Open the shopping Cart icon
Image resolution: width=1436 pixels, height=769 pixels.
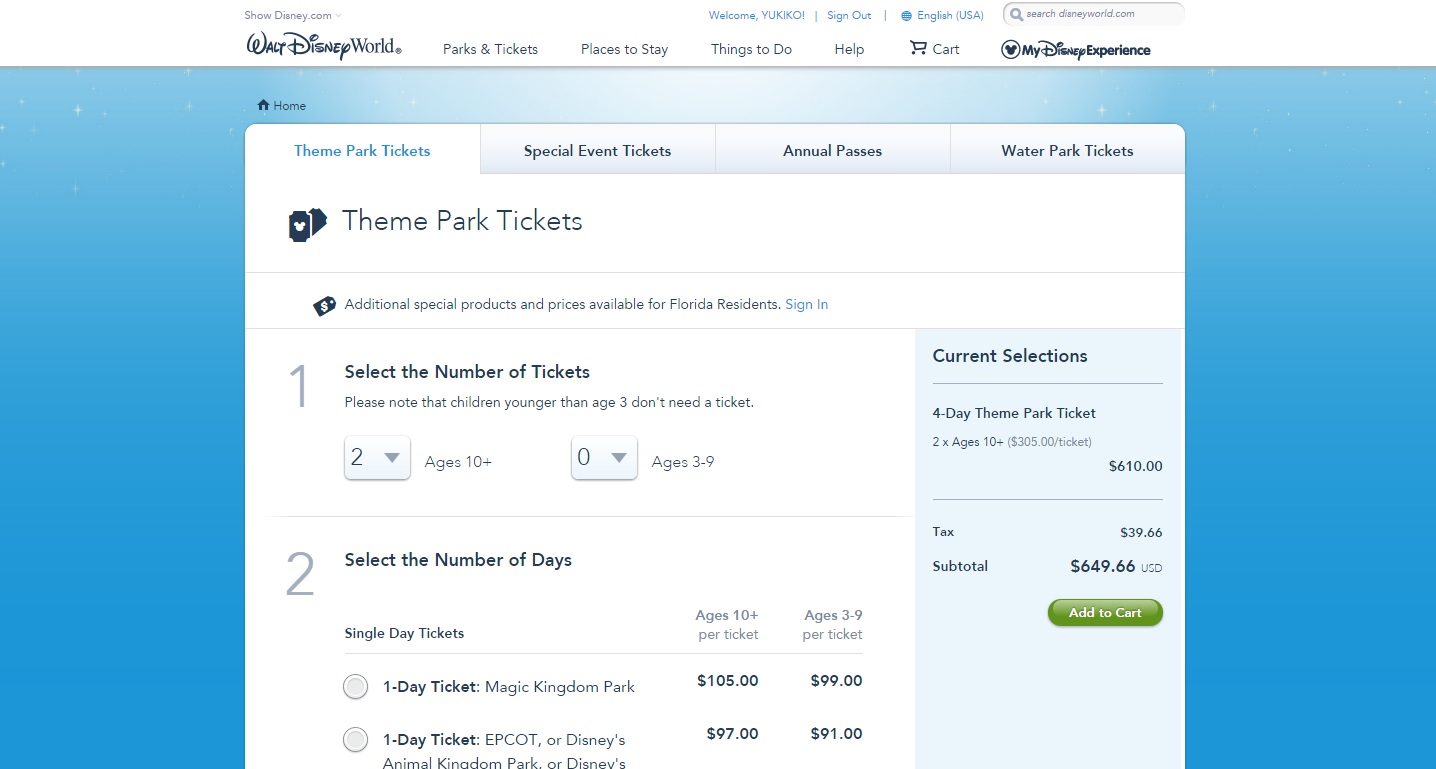tap(918, 47)
